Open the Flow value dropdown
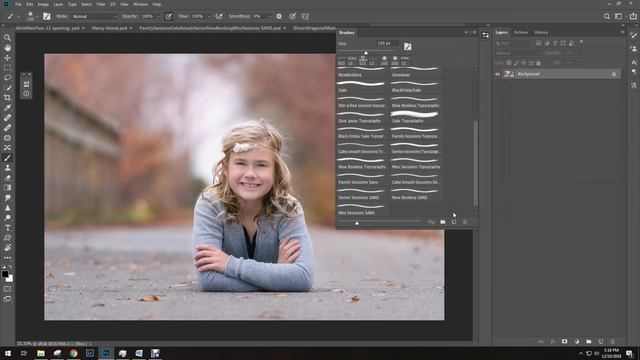 tap(209, 16)
